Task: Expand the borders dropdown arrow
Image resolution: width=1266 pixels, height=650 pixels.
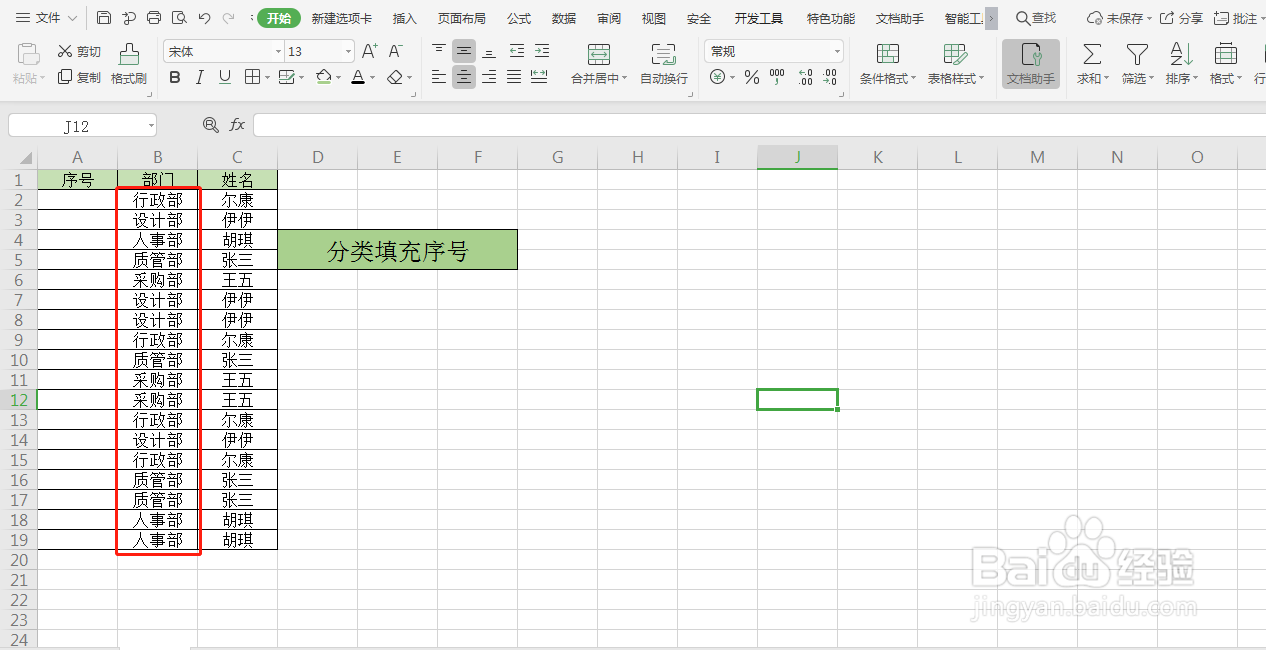Action: (x=267, y=77)
